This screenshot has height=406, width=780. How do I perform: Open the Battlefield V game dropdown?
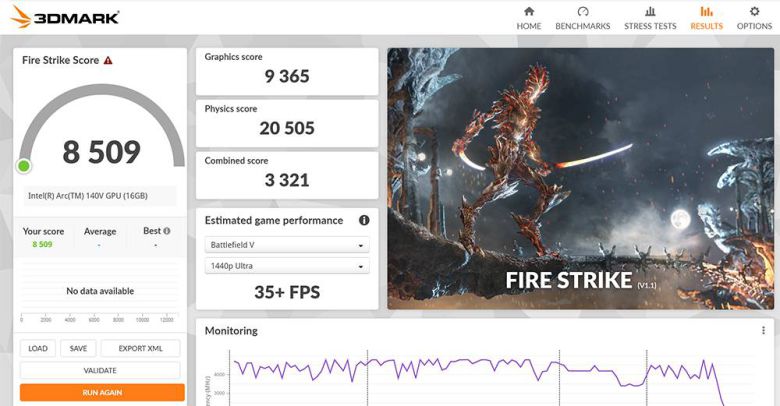pyautogui.click(x=287, y=245)
